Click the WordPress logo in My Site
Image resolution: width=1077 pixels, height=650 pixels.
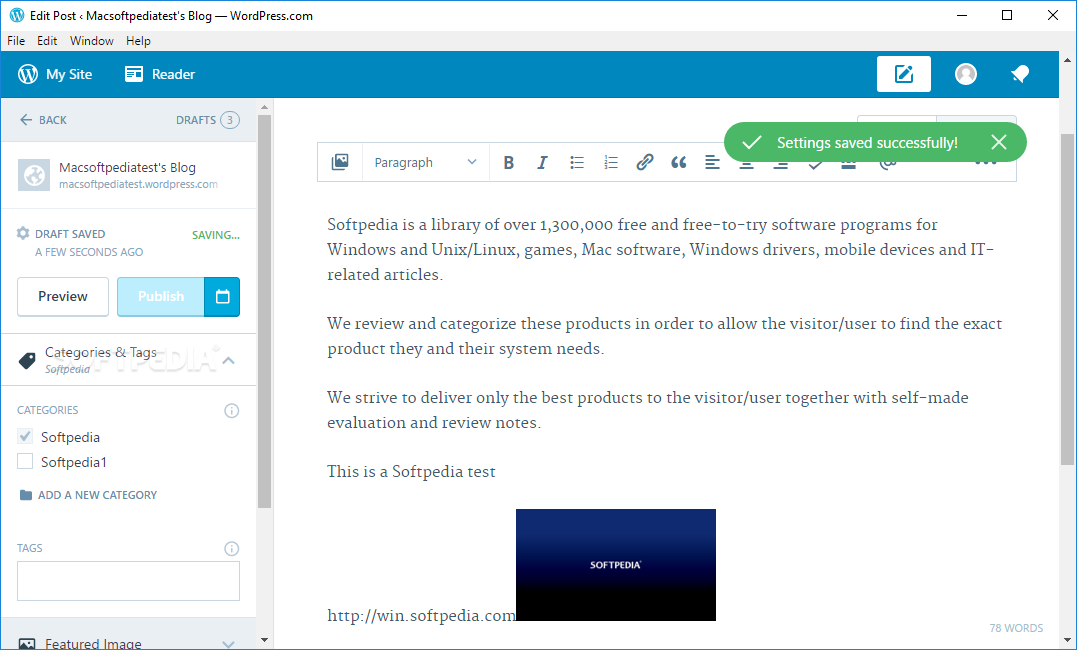point(28,74)
